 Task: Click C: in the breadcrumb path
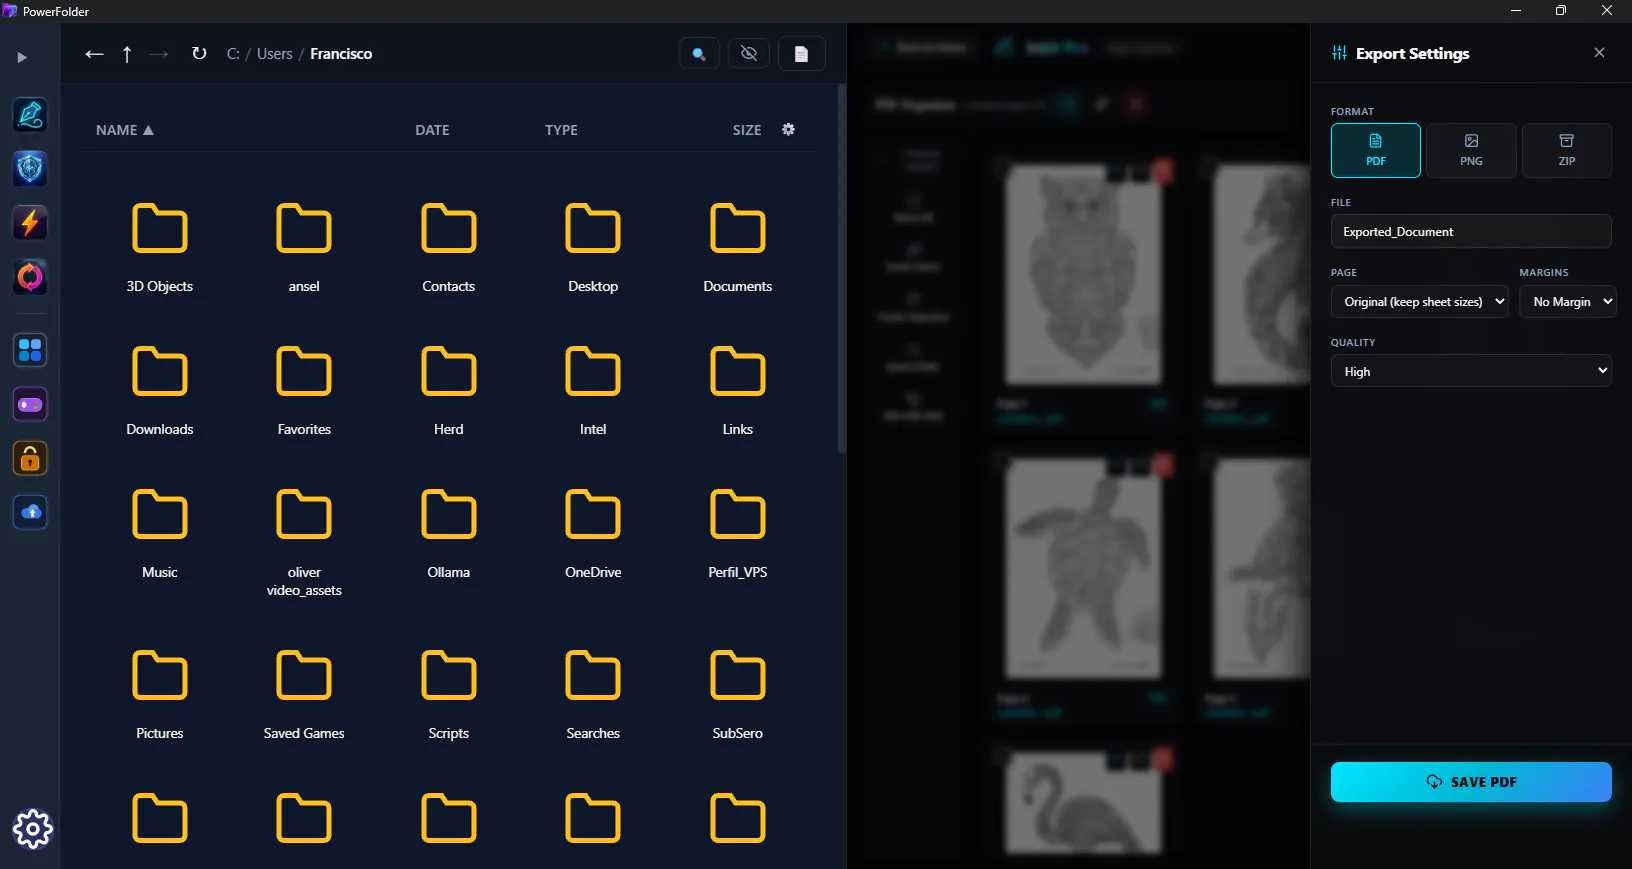point(233,54)
